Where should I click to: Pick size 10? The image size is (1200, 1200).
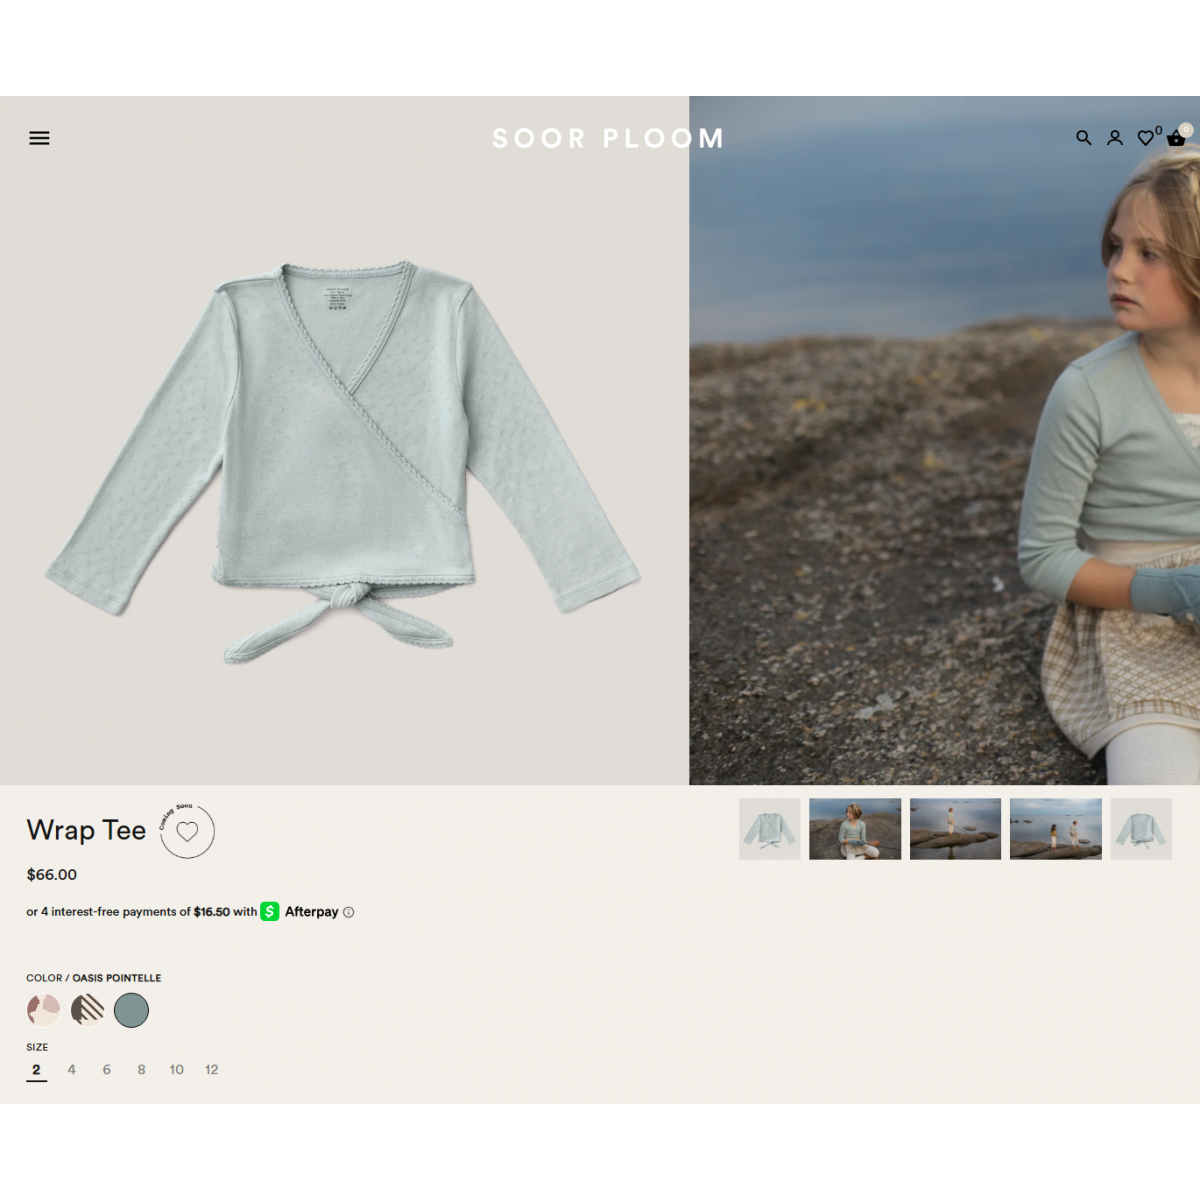point(176,1069)
